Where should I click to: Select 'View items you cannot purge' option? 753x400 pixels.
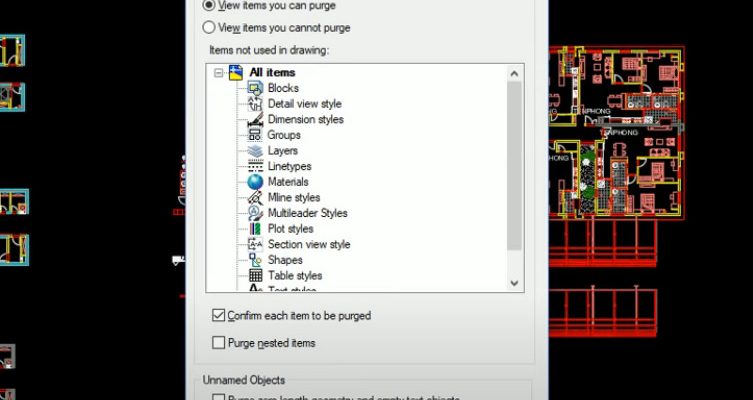(209, 28)
